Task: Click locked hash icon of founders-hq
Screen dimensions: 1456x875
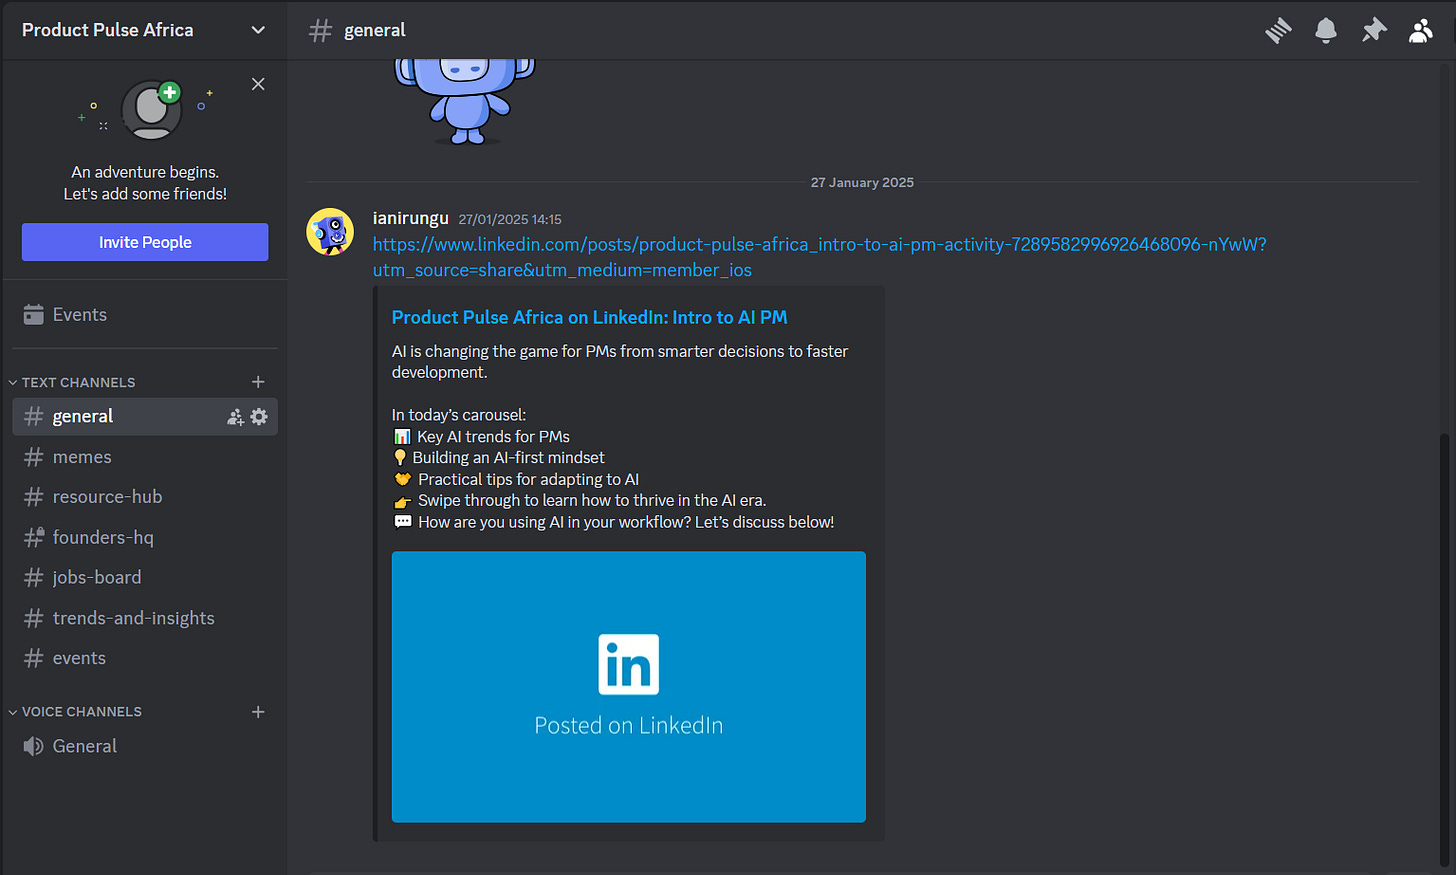Action: click(34, 537)
